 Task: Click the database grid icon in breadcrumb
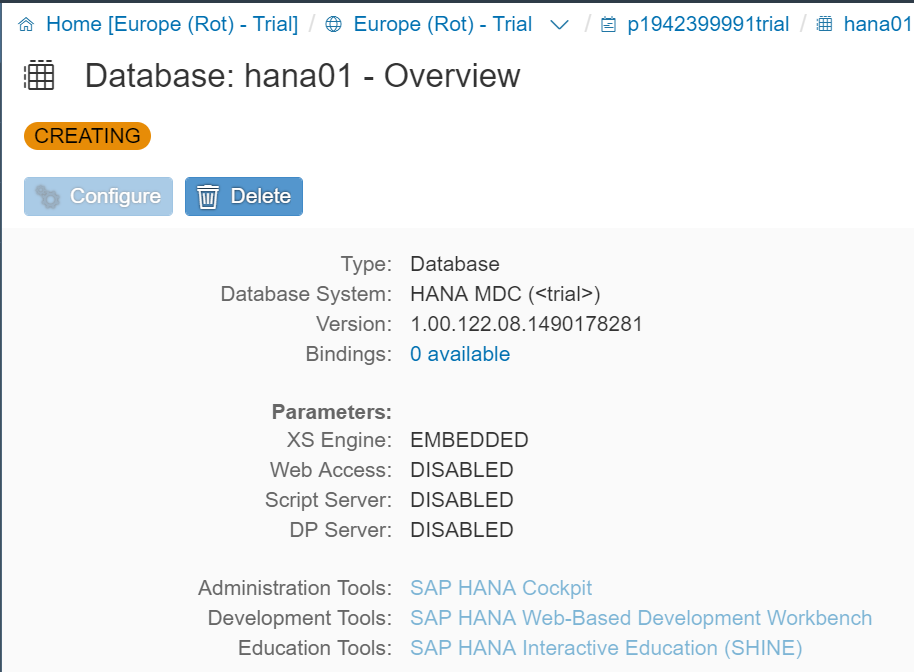coord(824,24)
